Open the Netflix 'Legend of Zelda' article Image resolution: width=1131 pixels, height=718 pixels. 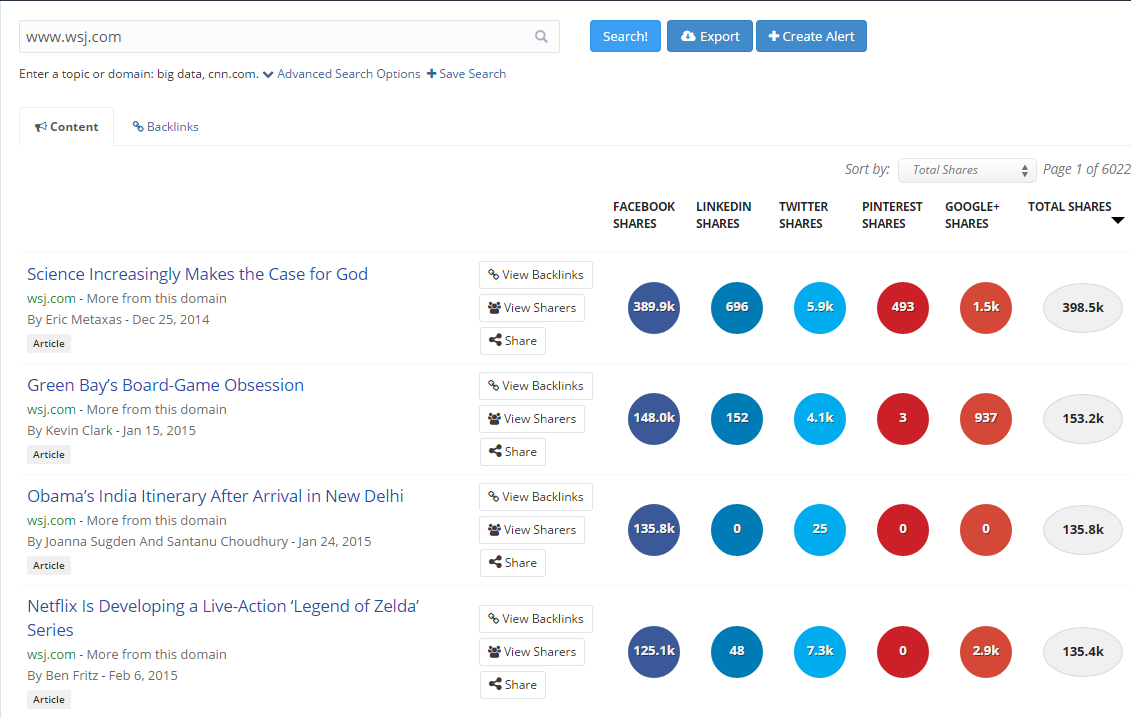[x=224, y=618]
